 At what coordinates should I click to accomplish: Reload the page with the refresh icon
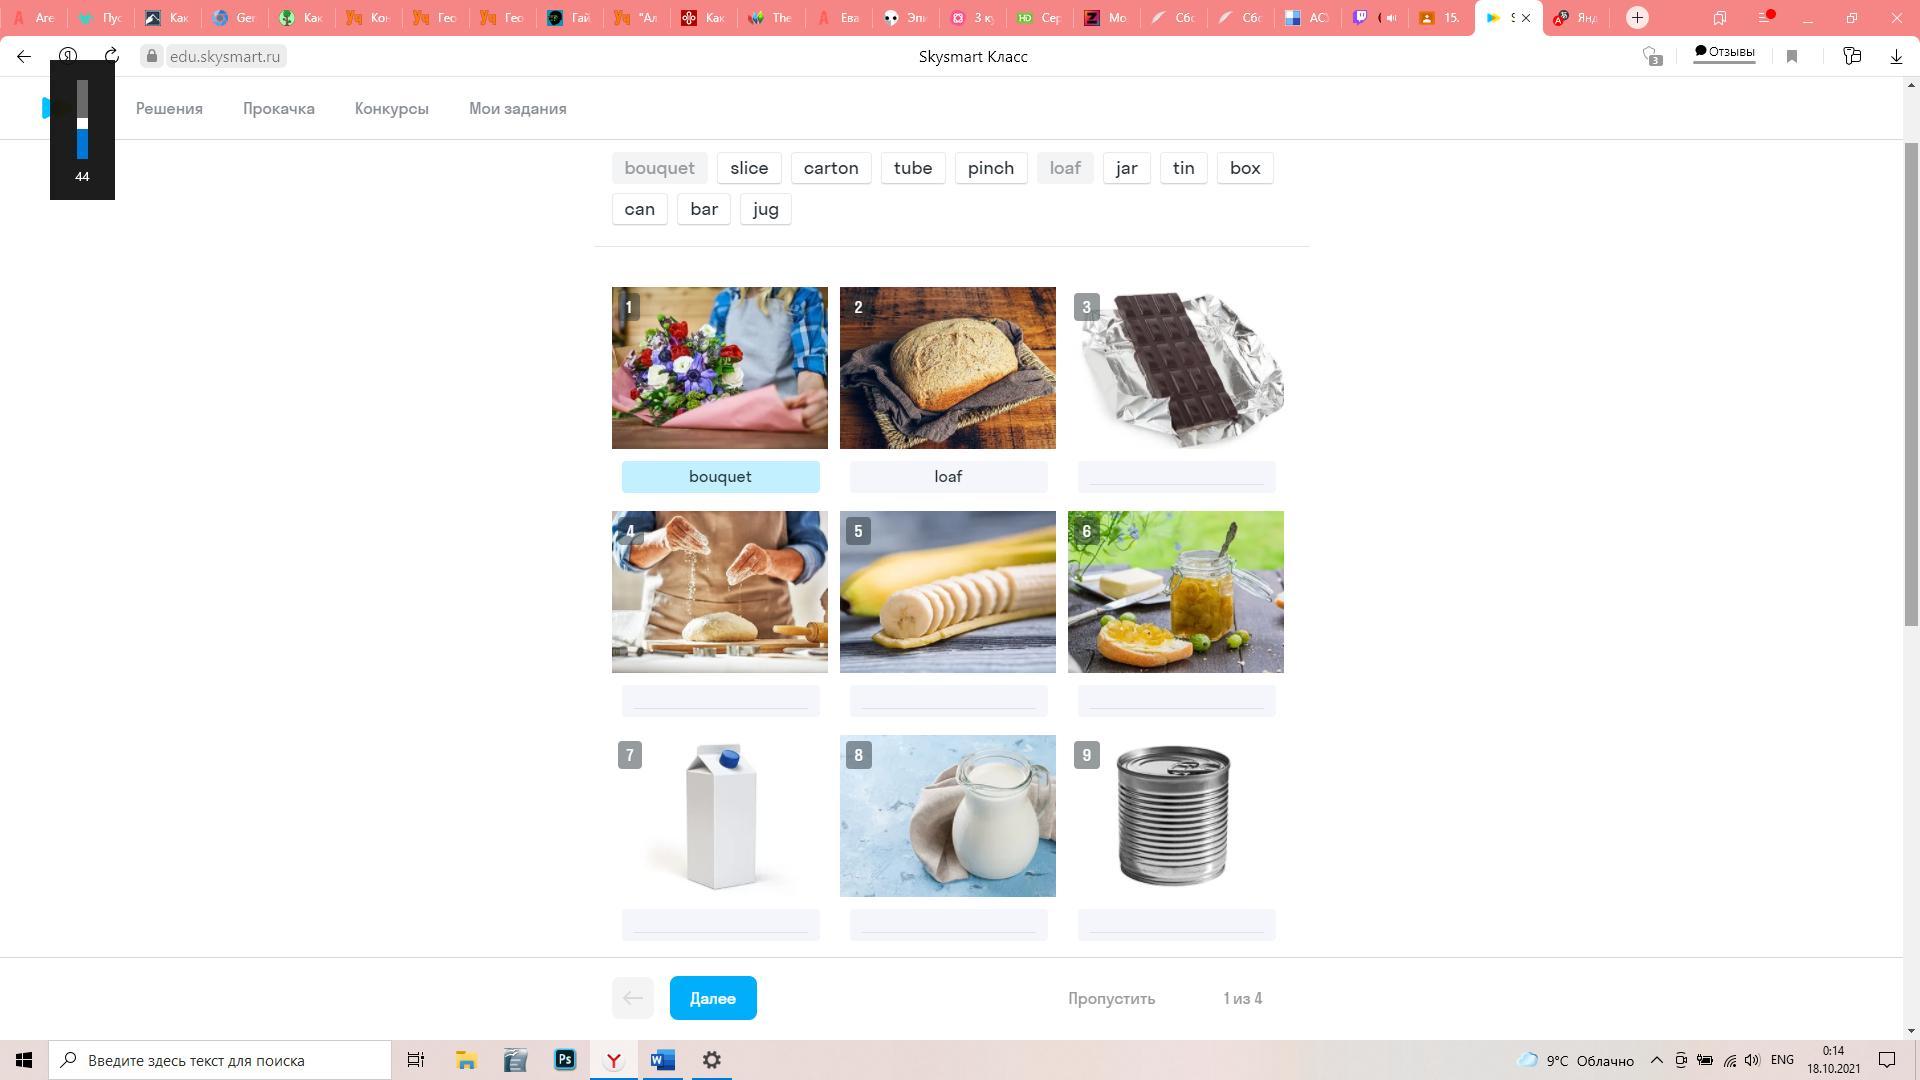112,56
